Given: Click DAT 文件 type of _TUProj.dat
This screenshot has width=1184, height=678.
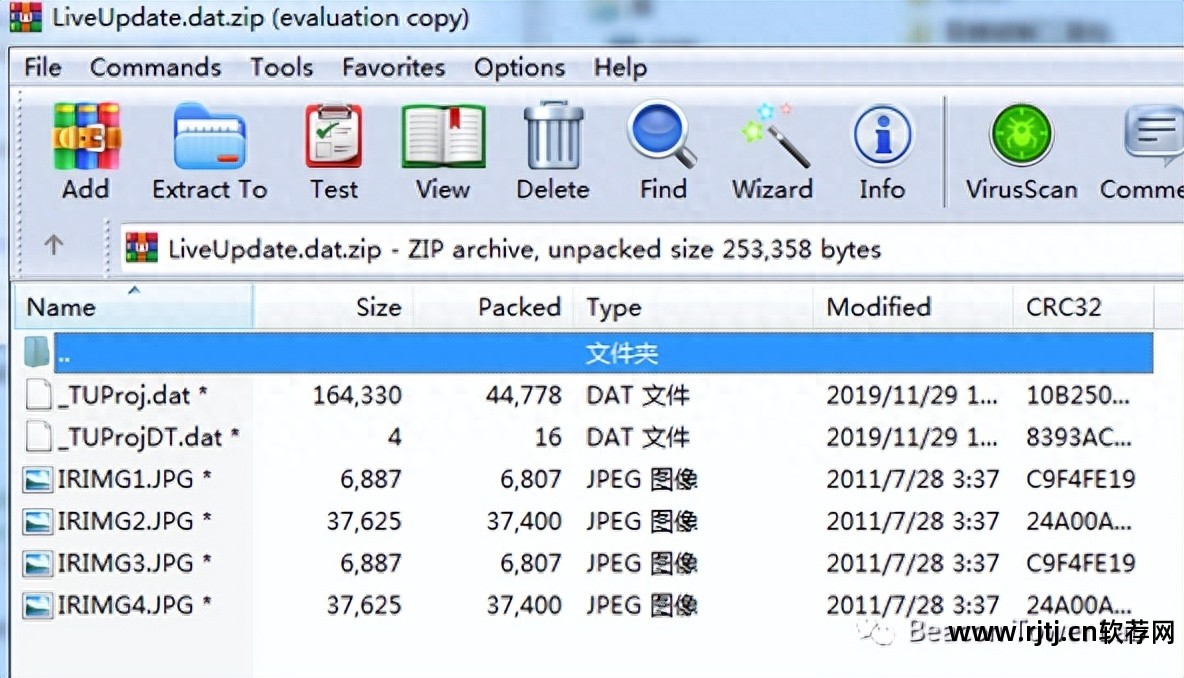Looking at the screenshot, I should [638, 395].
